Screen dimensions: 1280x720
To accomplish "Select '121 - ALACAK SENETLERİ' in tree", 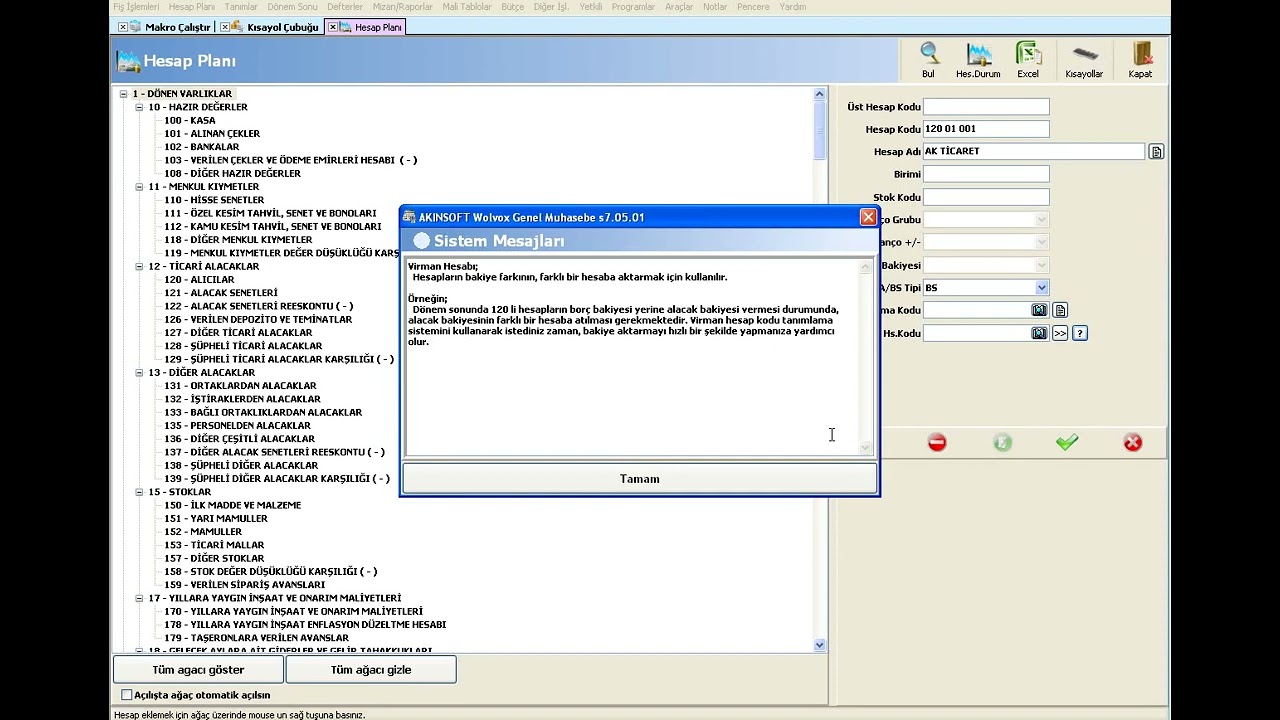I will point(221,293).
